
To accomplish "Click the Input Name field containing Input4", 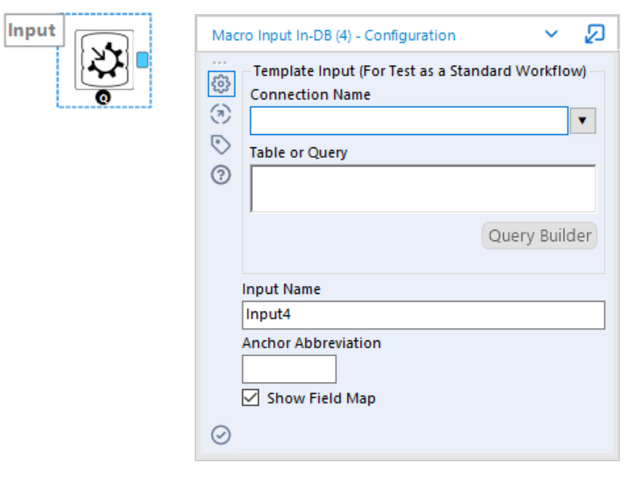I will [x=423, y=316].
